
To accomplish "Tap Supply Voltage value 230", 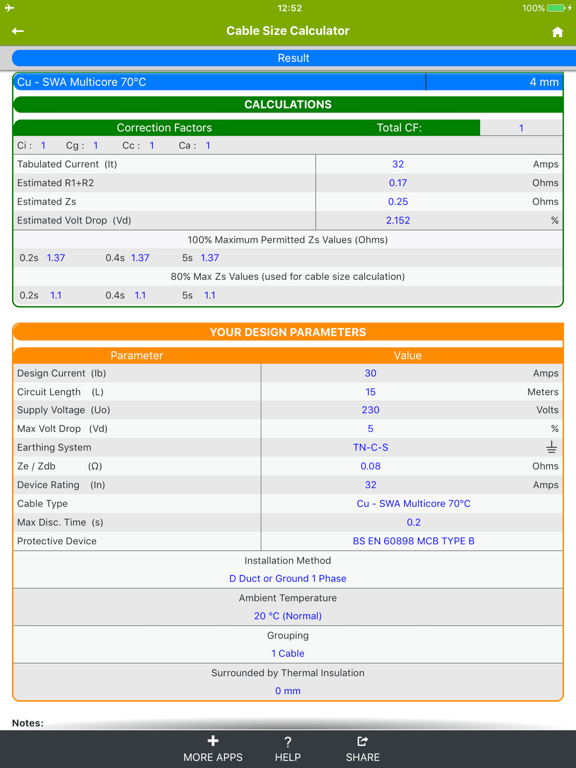I will [x=370, y=410].
